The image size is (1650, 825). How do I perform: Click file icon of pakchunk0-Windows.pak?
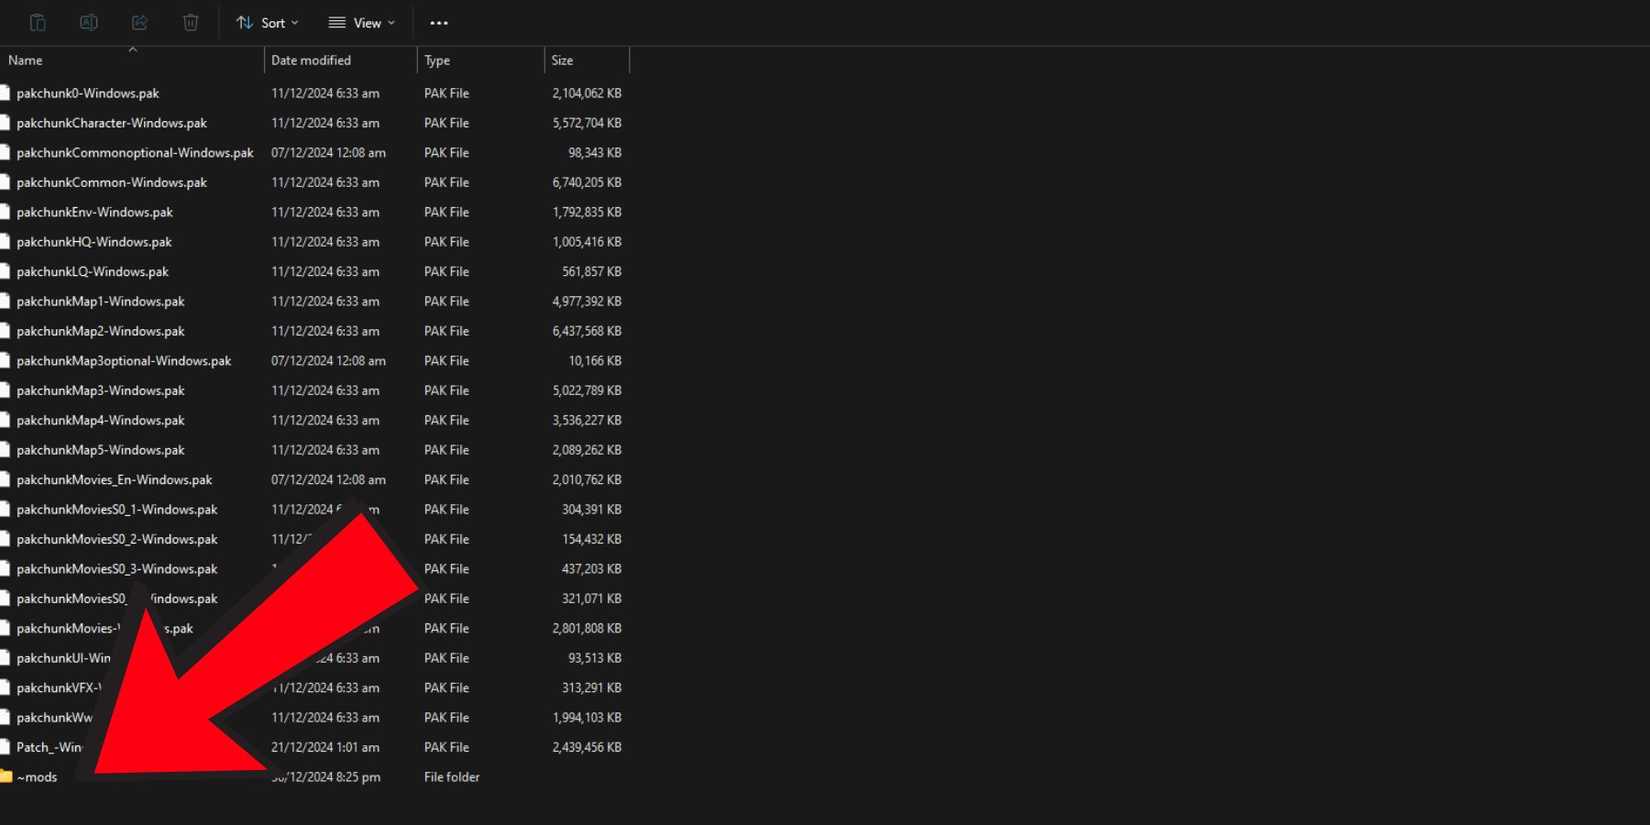[6, 93]
